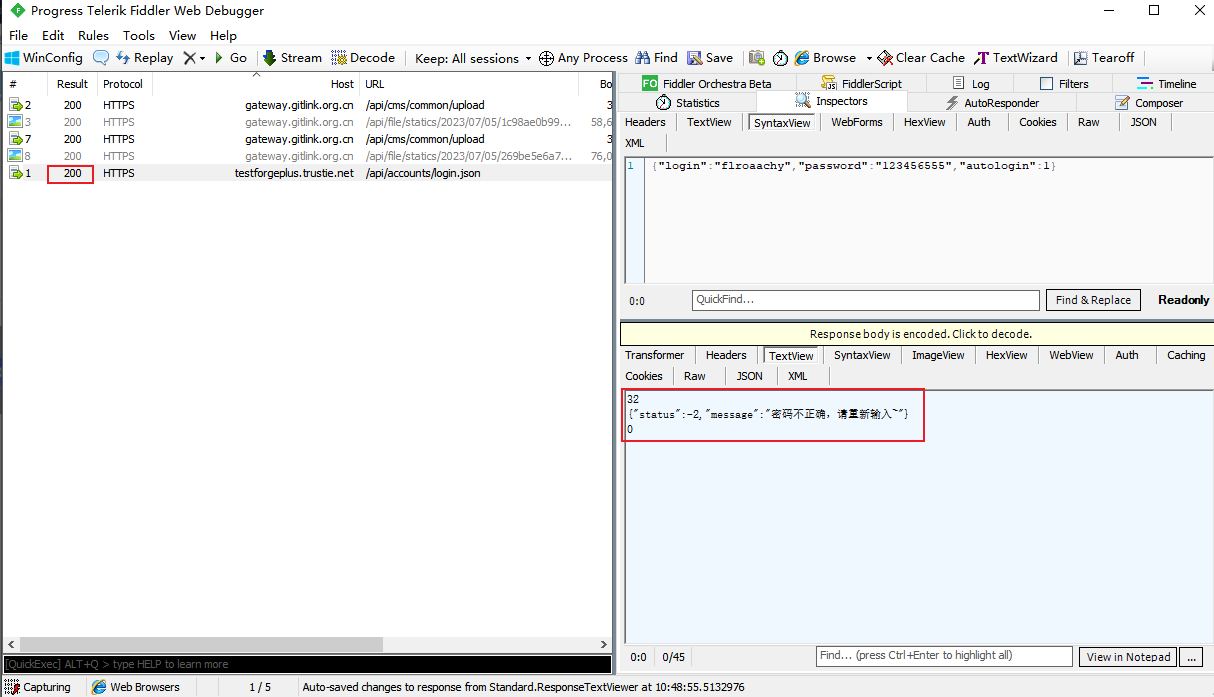
Task: Select session 1 login.json row
Action: [308, 173]
